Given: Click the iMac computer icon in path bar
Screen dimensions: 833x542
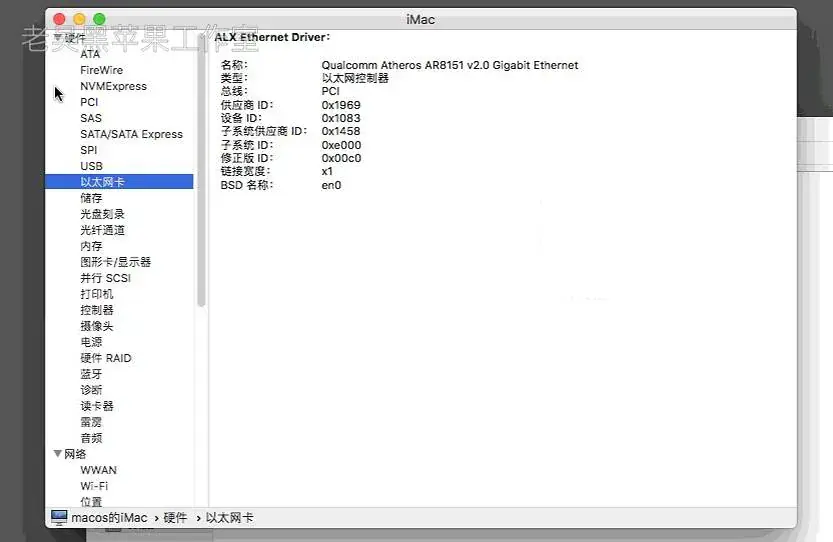Looking at the screenshot, I should [59, 517].
